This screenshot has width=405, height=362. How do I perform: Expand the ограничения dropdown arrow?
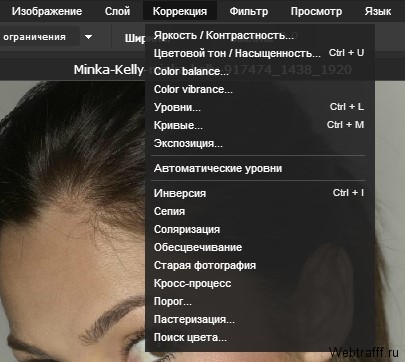tap(88, 37)
